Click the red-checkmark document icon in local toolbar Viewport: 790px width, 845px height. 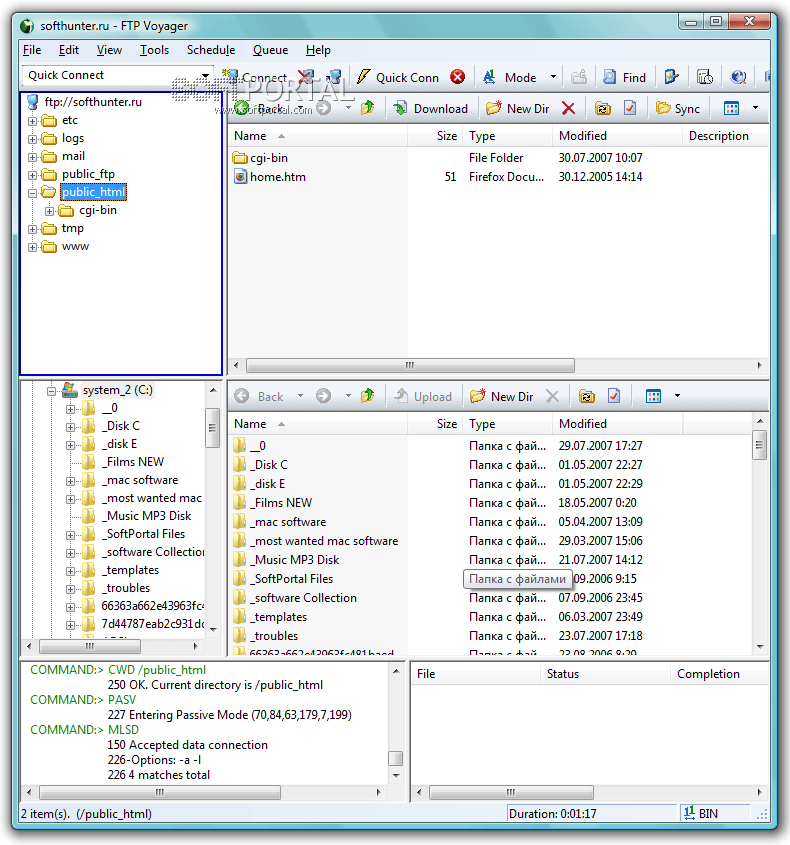pyautogui.click(x=614, y=396)
